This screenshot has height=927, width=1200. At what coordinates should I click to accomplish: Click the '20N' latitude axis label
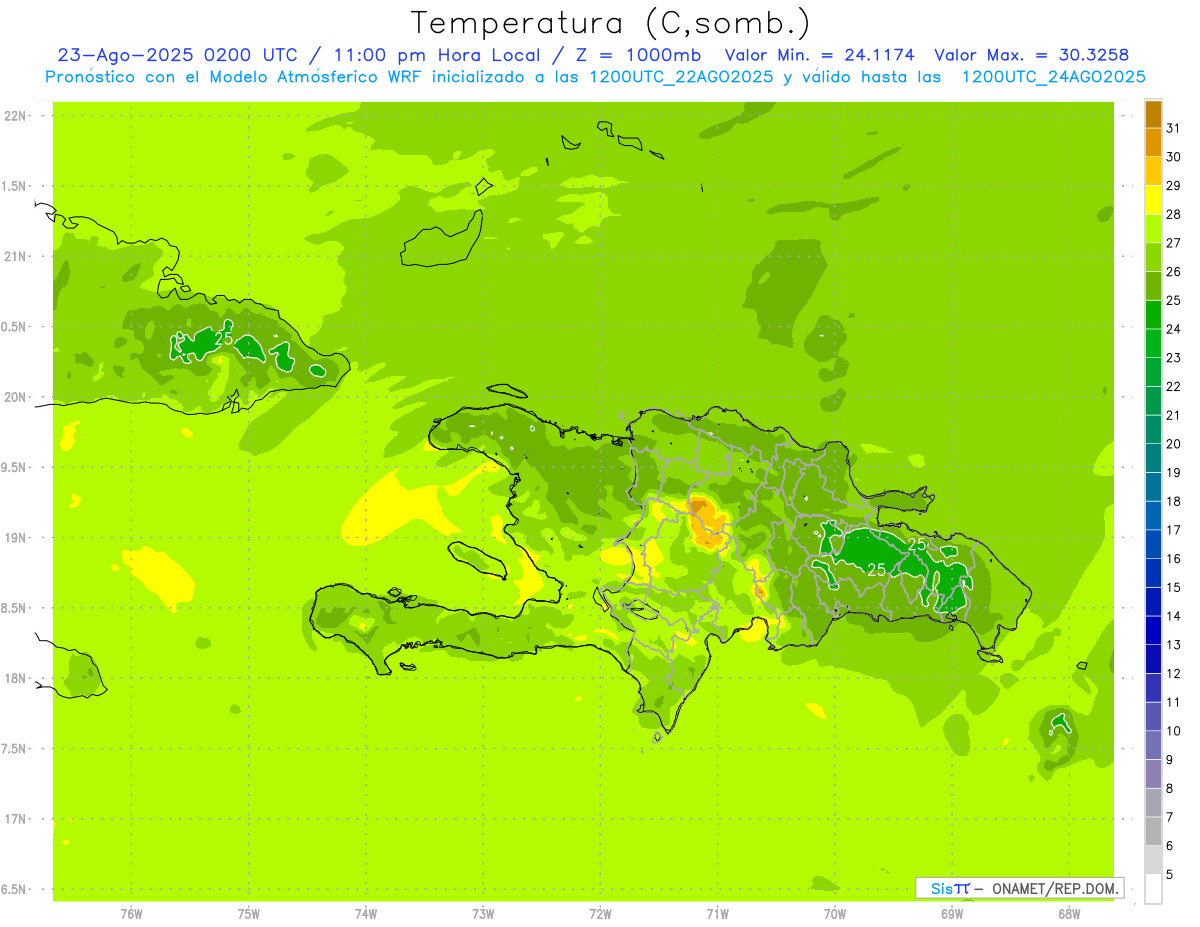pyautogui.click(x=14, y=398)
